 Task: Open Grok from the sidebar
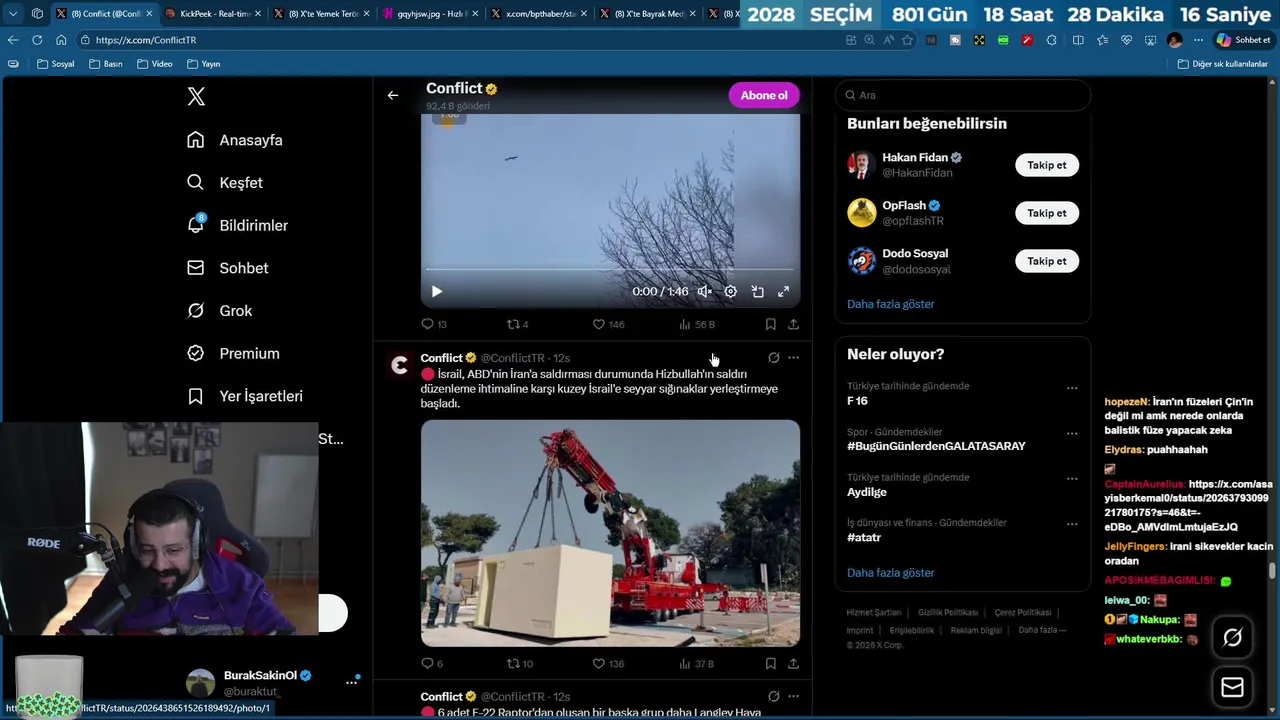[220, 311]
